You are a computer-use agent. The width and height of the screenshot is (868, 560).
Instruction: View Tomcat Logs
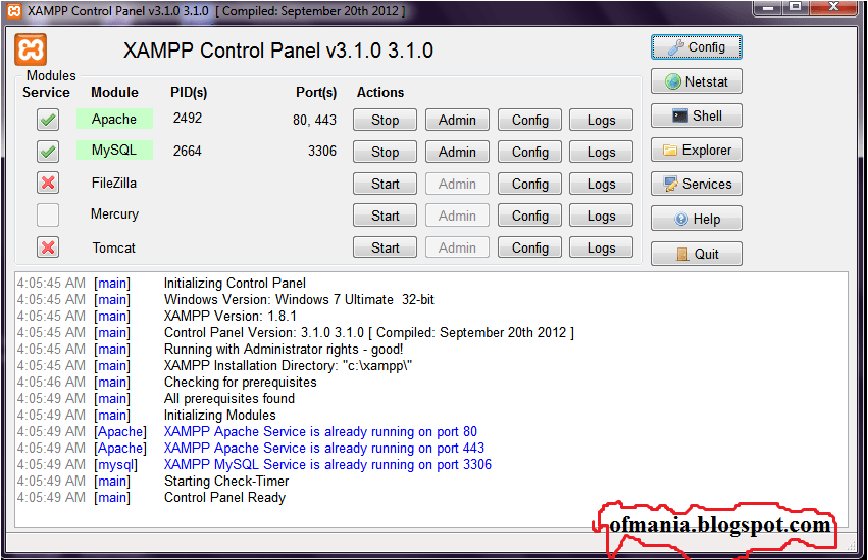coord(601,248)
